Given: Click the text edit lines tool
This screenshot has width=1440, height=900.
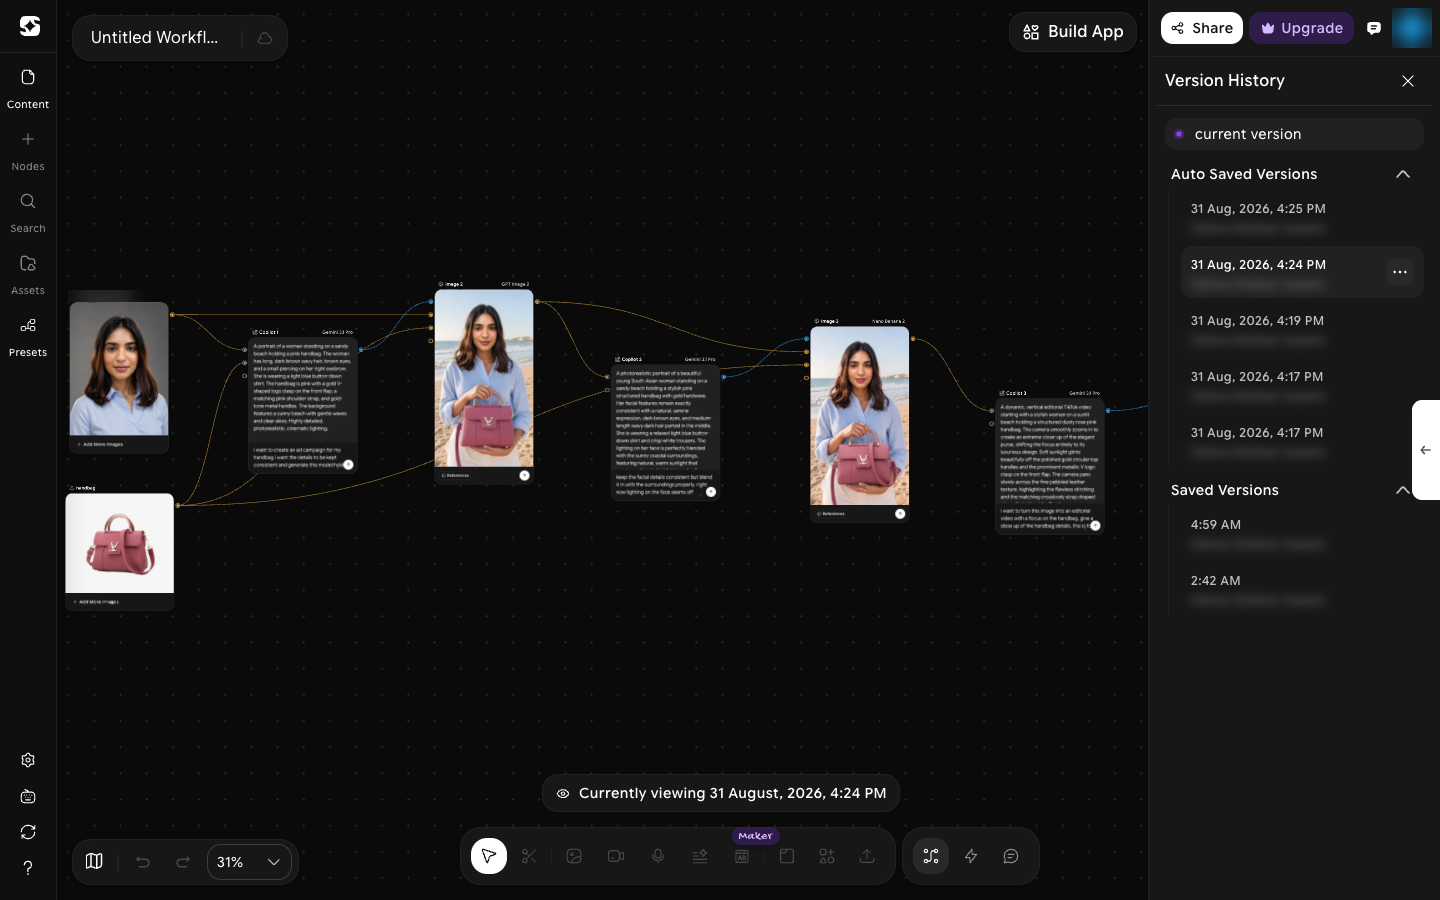Looking at the screenshot, I should 700,856.
